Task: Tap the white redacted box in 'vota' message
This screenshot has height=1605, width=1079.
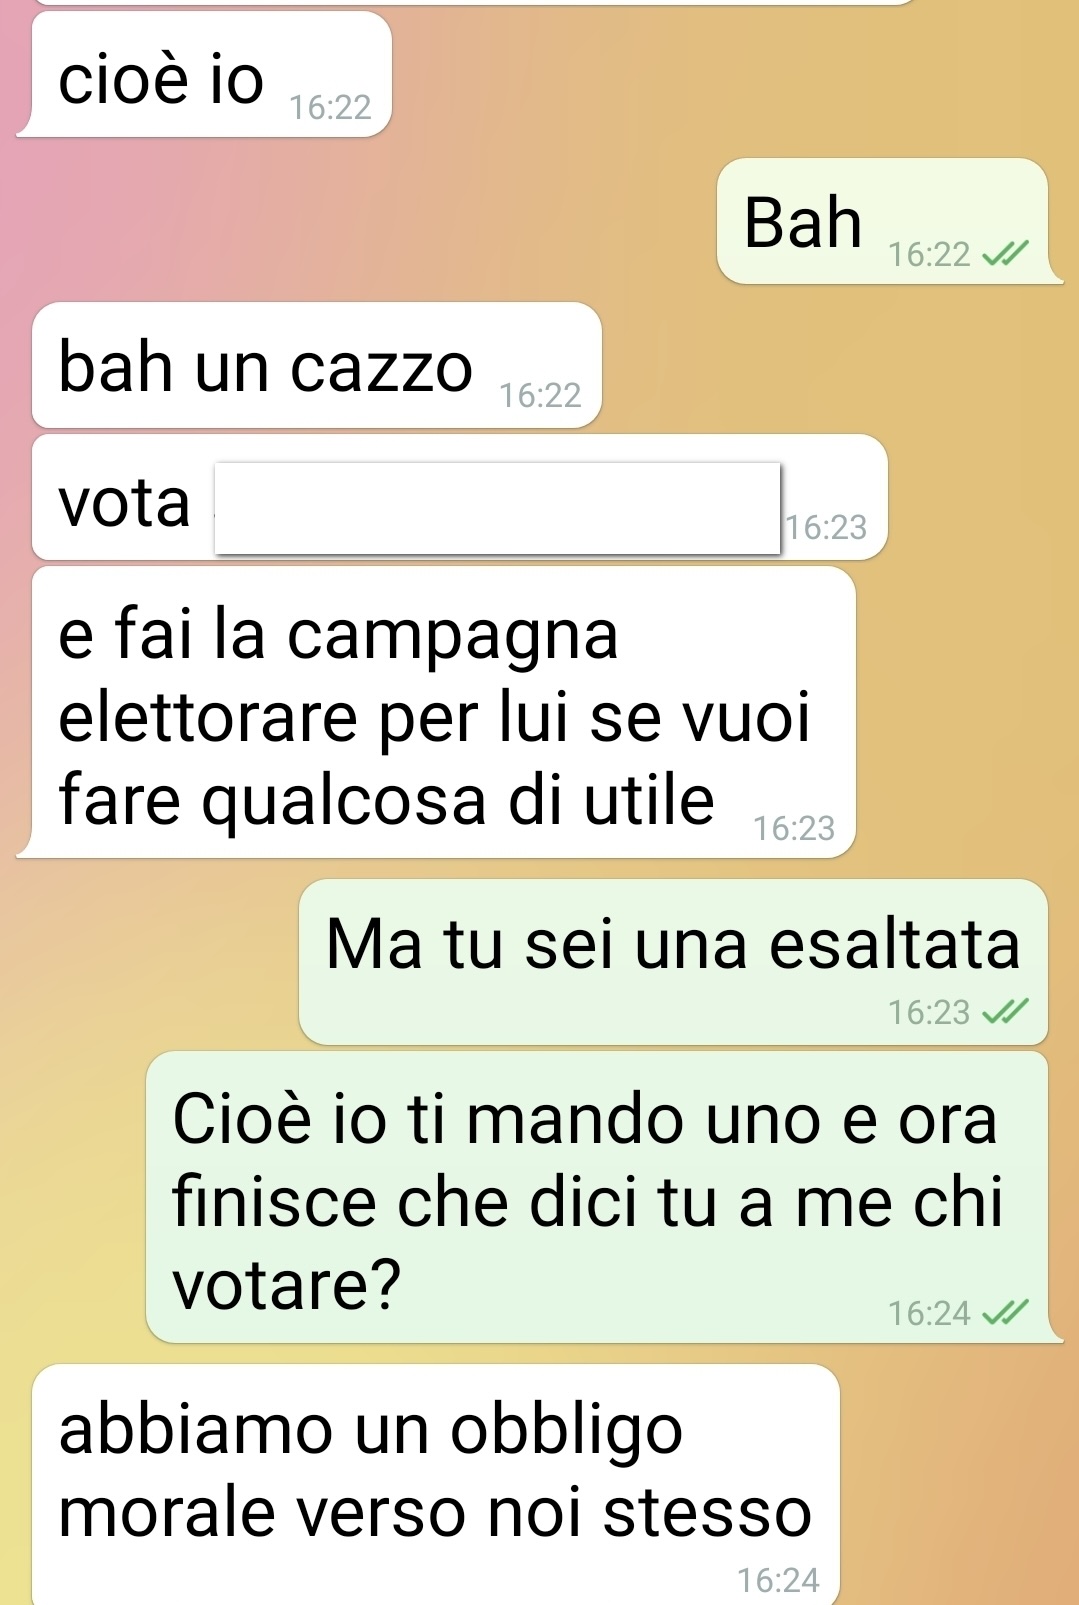Action: [x=498, y=507]
